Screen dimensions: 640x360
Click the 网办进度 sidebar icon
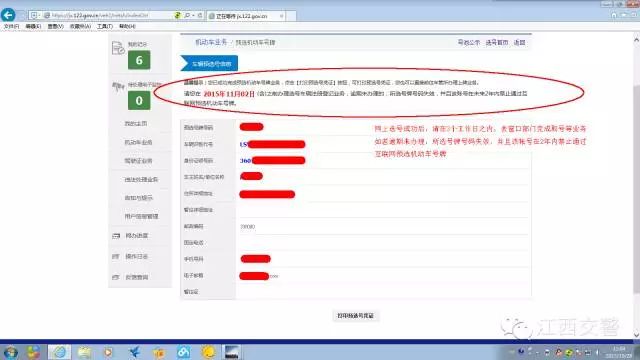(116, 236)
